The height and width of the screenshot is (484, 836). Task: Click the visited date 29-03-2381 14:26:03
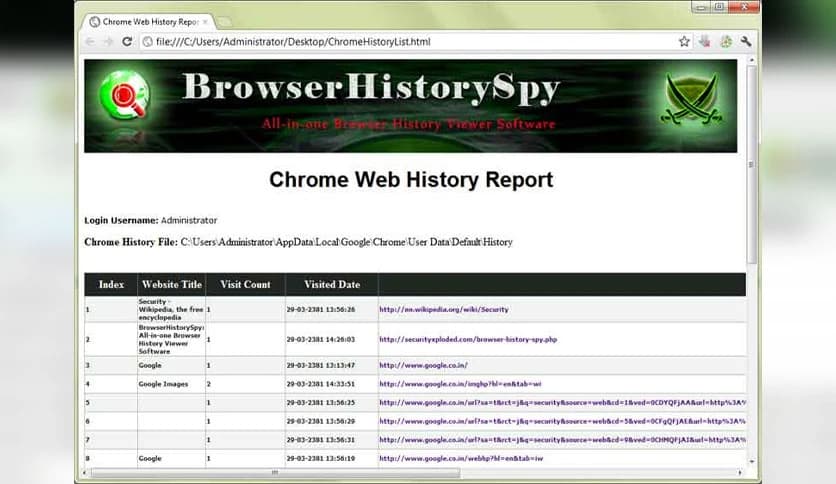click(x=320, y=339)
